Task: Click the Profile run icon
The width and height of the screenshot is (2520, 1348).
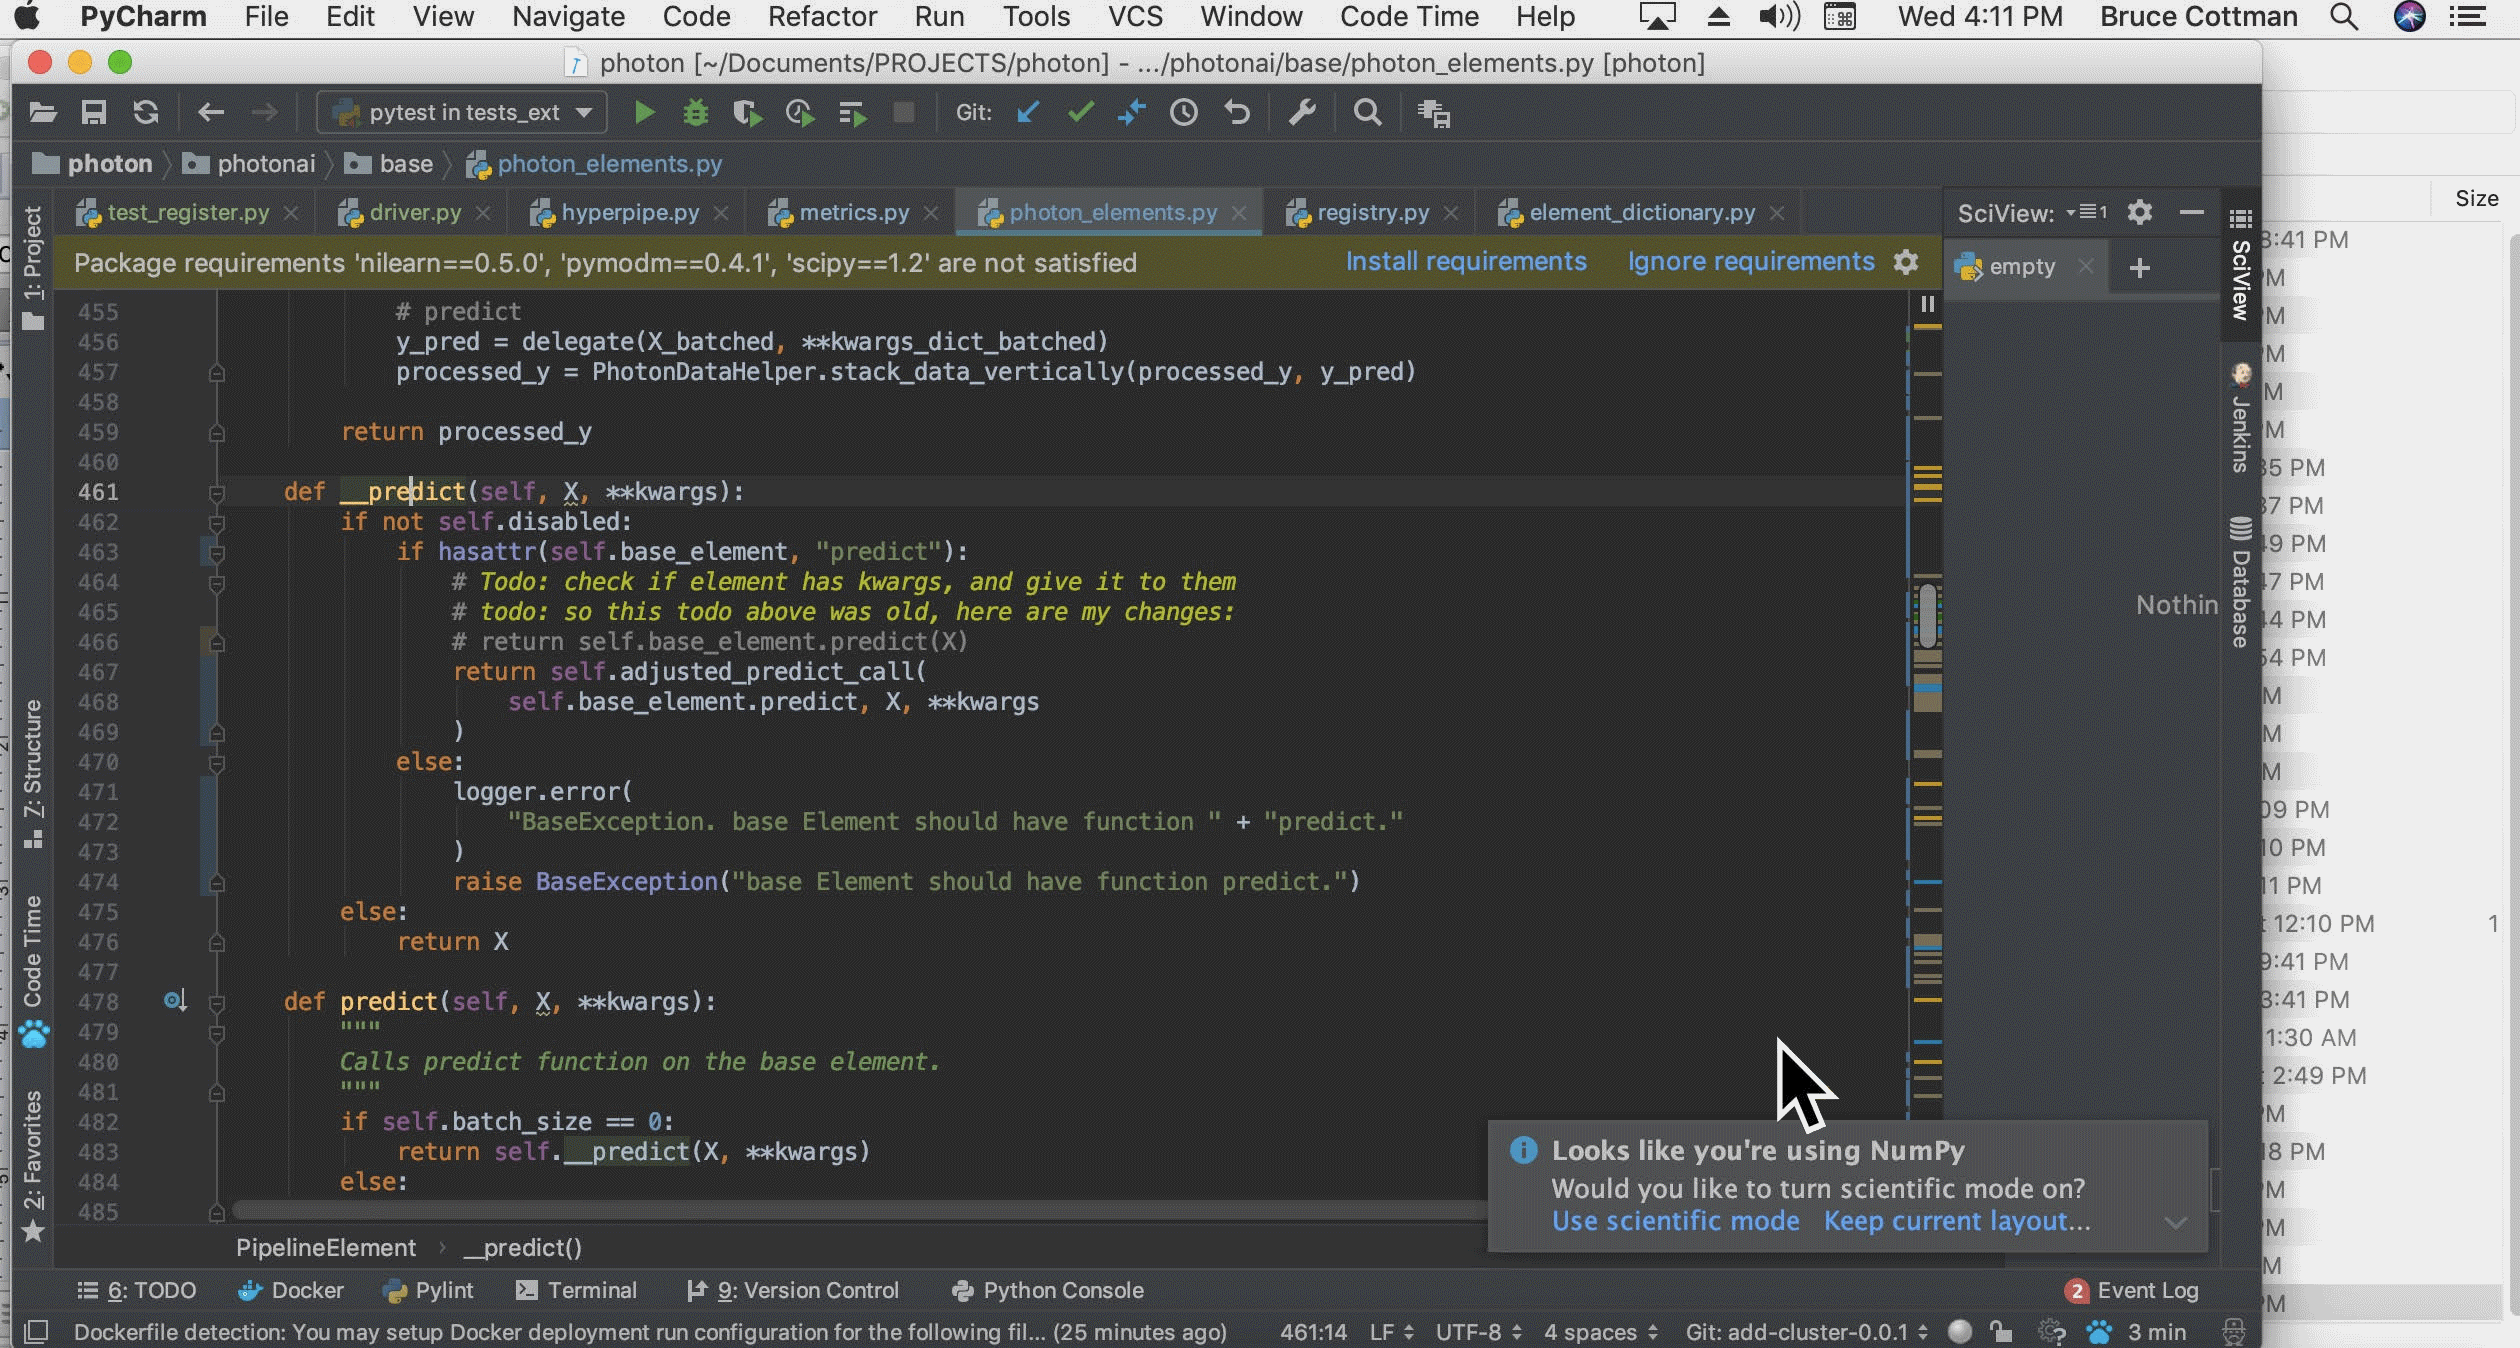Action: [x=800, y=113]
